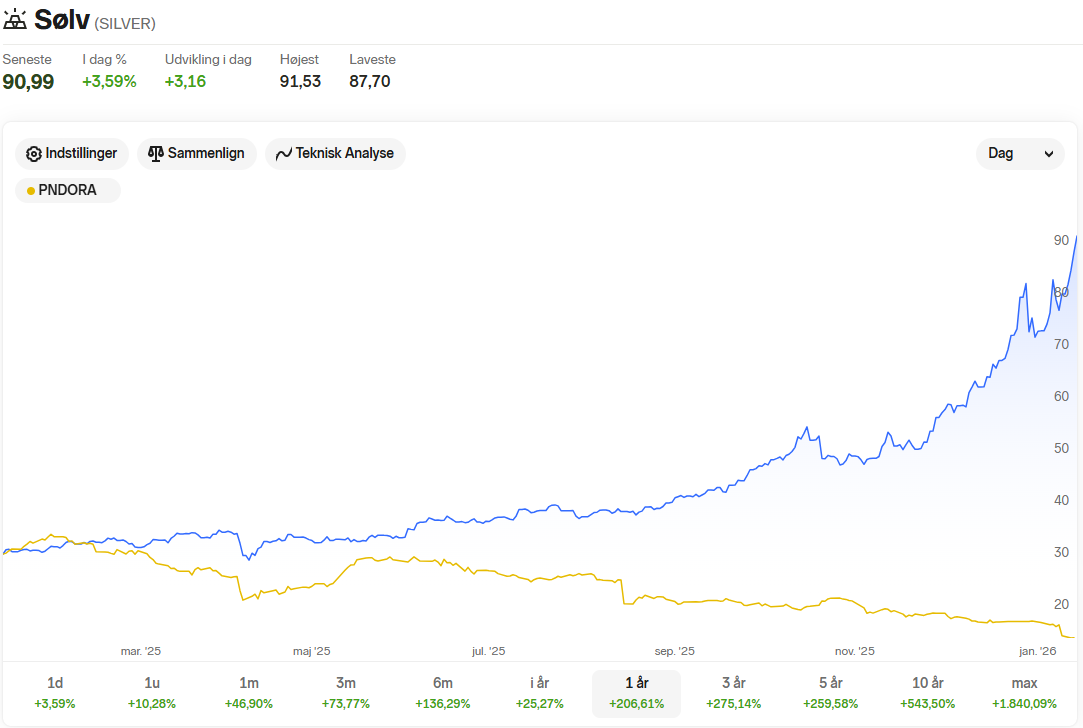Click the 90 y-axis label
Screen dimensions: 1083x728
1061,240
